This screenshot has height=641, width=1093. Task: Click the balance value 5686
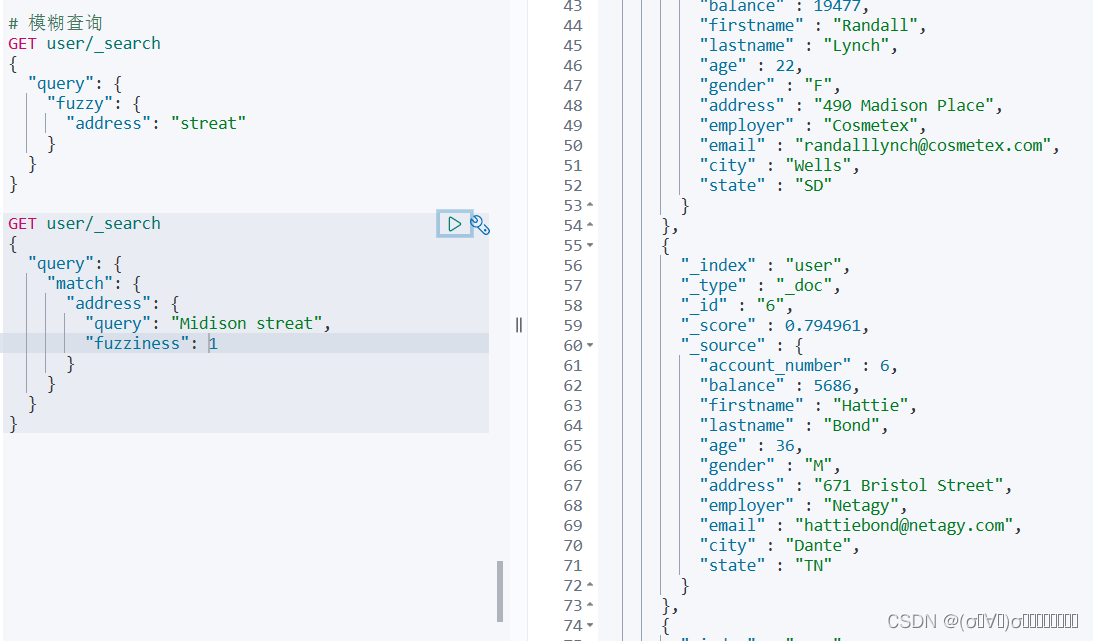click(832, 385)
